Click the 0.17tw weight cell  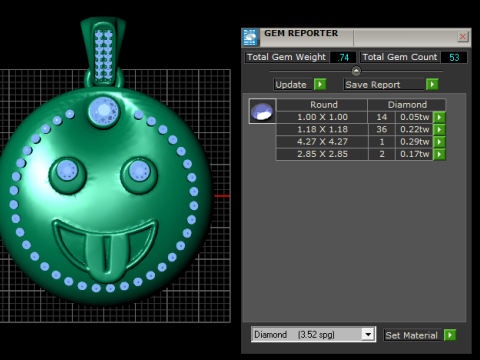click(414, 154)
